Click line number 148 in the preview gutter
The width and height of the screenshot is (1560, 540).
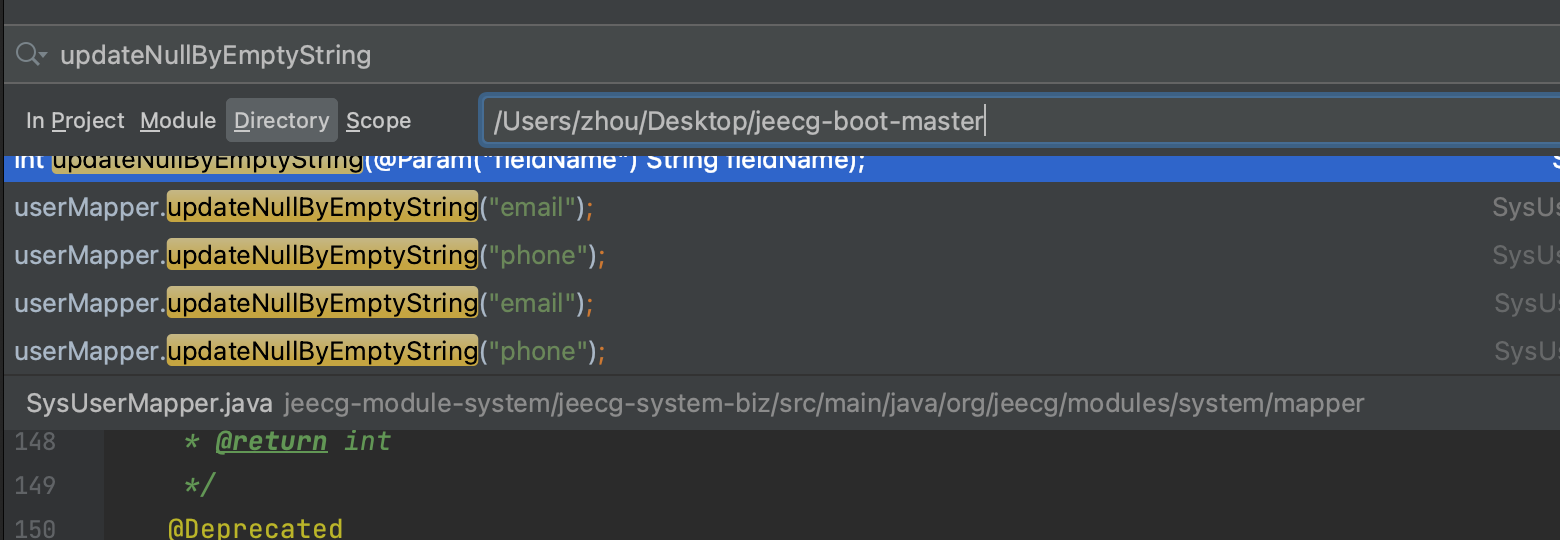pyautogui.click(x=36, y=441)
